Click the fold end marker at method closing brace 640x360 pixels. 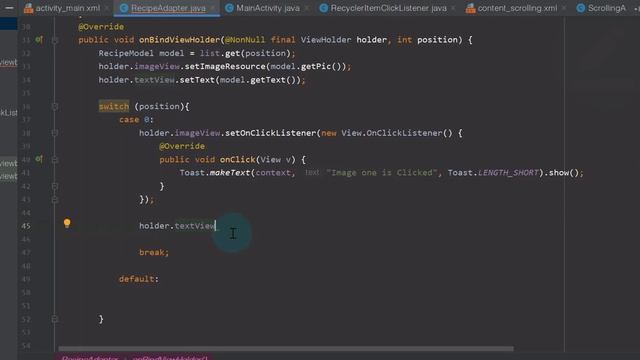(x=55, y=319)
